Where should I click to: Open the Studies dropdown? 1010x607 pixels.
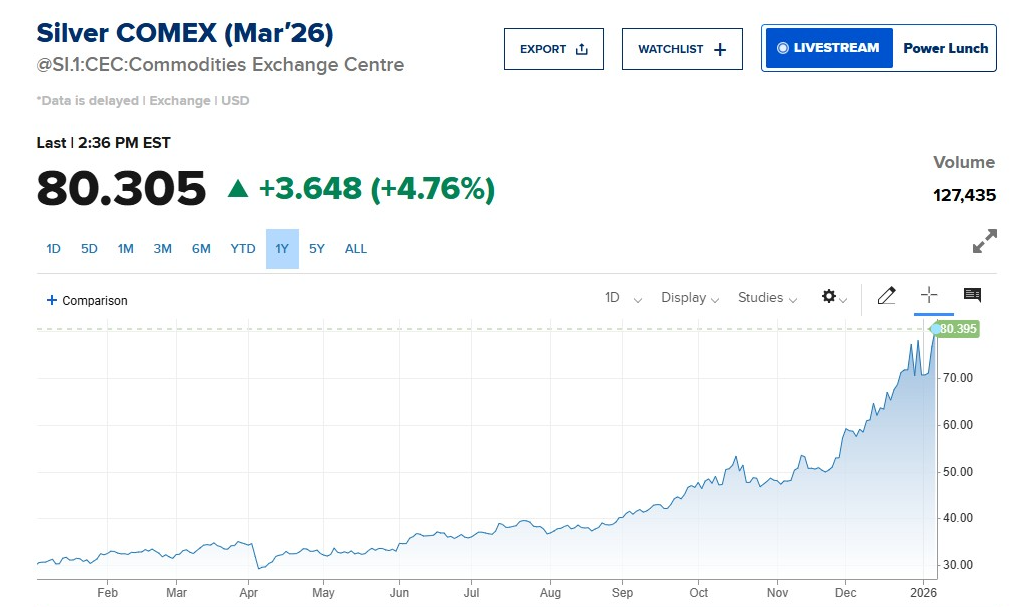pyautogui.click(x=767, y=298)
